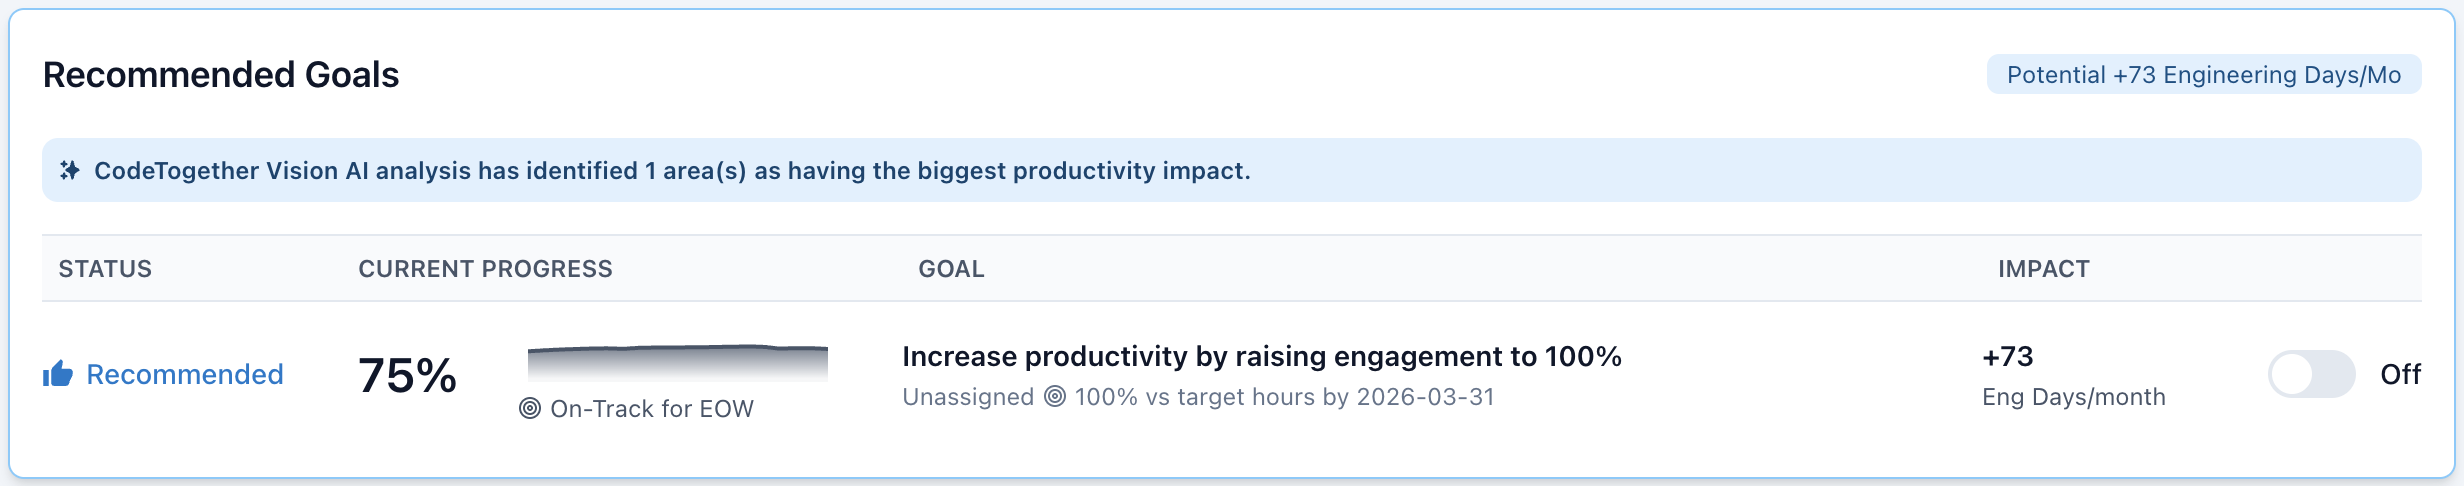Image resolution: width=2464 pixels, height=486 pixels.
Task: Sort by the STATUS column header
Action: tap(105, 269)
